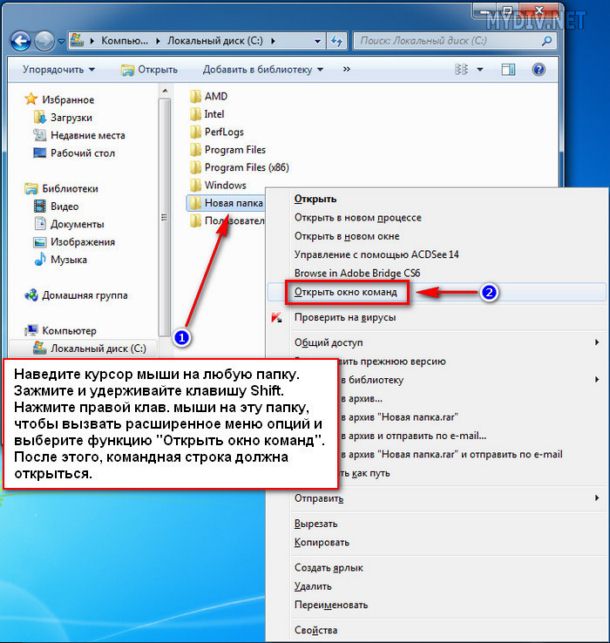Expand Добавить в библиотеку dropdown
This screenshot has height=643, width=610.
[x=263, y=69]
